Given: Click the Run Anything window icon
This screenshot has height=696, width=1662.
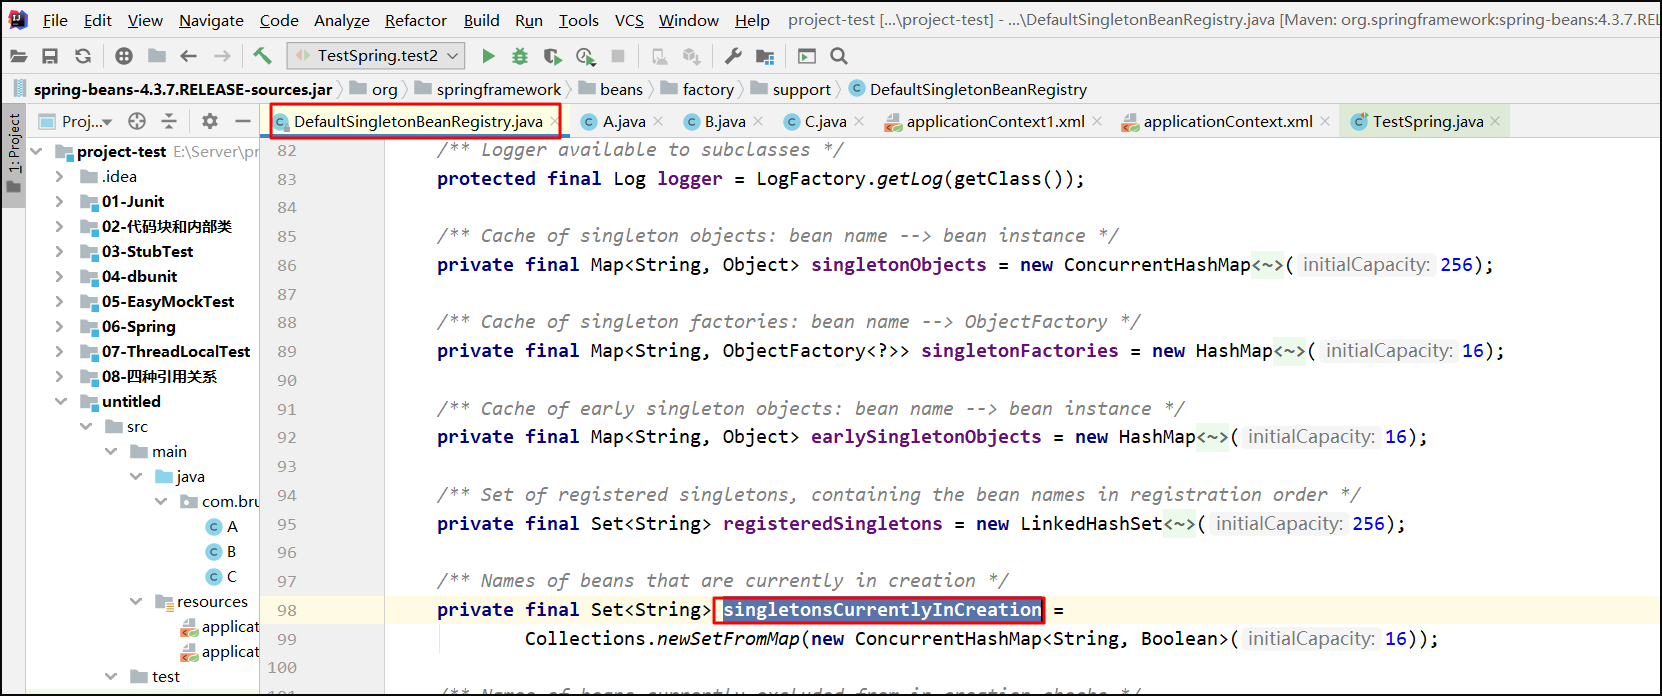Looking at the screenshot, I should pyautogui.click(x=807, y=56).
